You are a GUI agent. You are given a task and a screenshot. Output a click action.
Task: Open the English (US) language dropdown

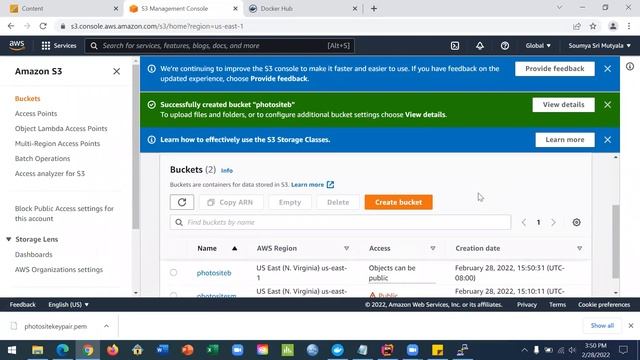pyautogui.click(x=68, y=304)
